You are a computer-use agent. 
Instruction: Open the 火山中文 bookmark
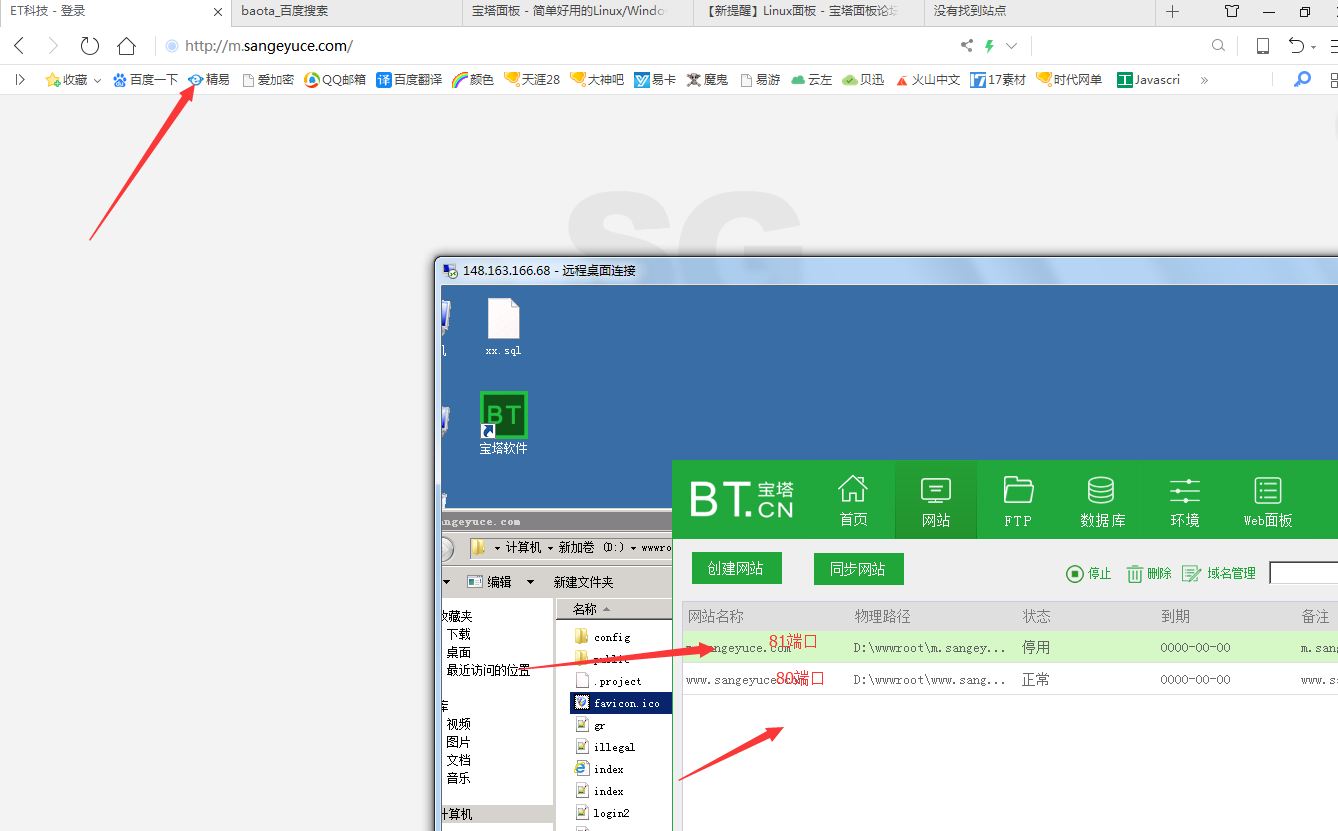click(928, 80)
